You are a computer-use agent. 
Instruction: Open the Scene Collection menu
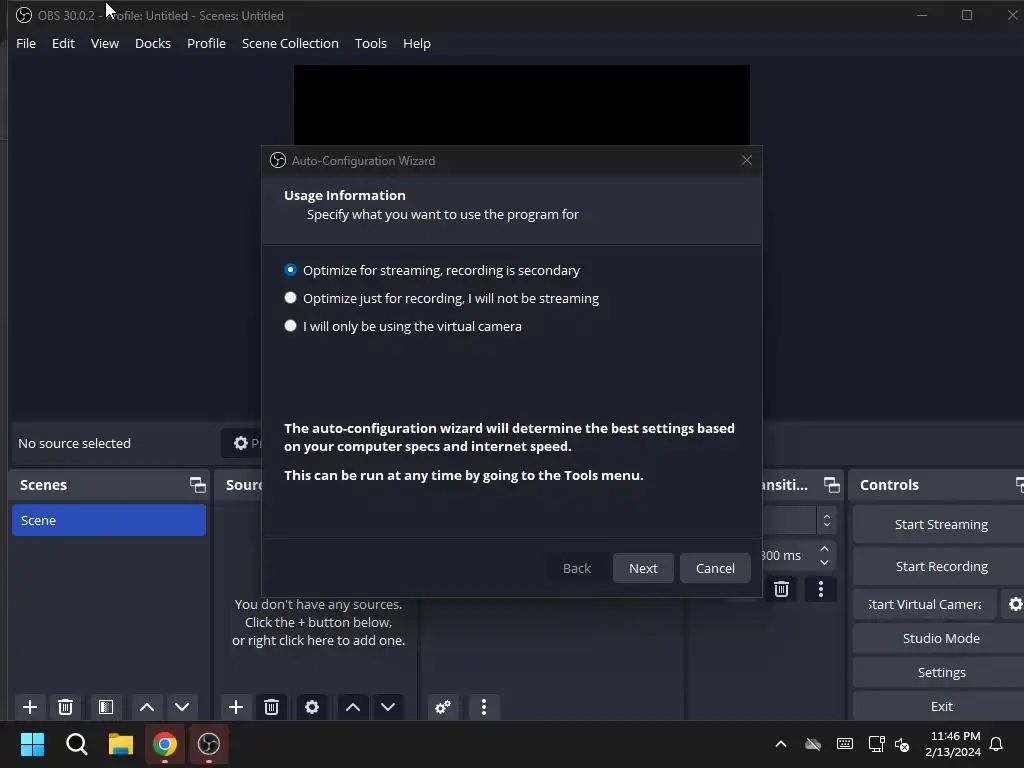tap(290, 43)
